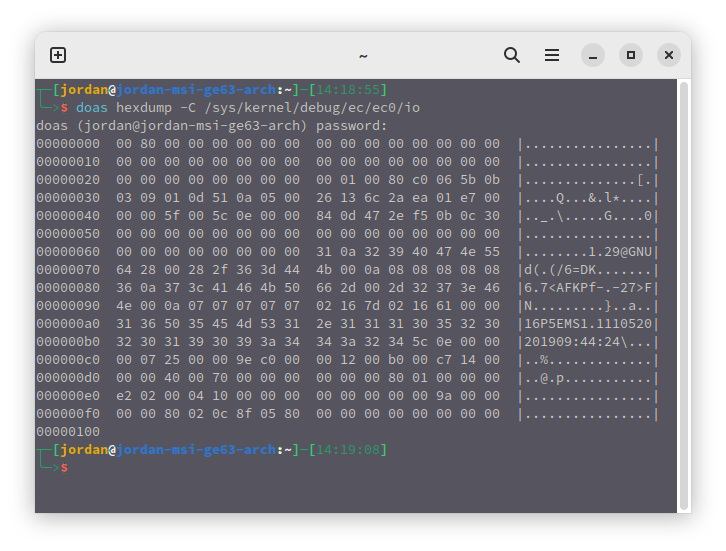Viewport: 726px width, 551px height.
Task: Close the terminal window
Action: click(669, 55)
